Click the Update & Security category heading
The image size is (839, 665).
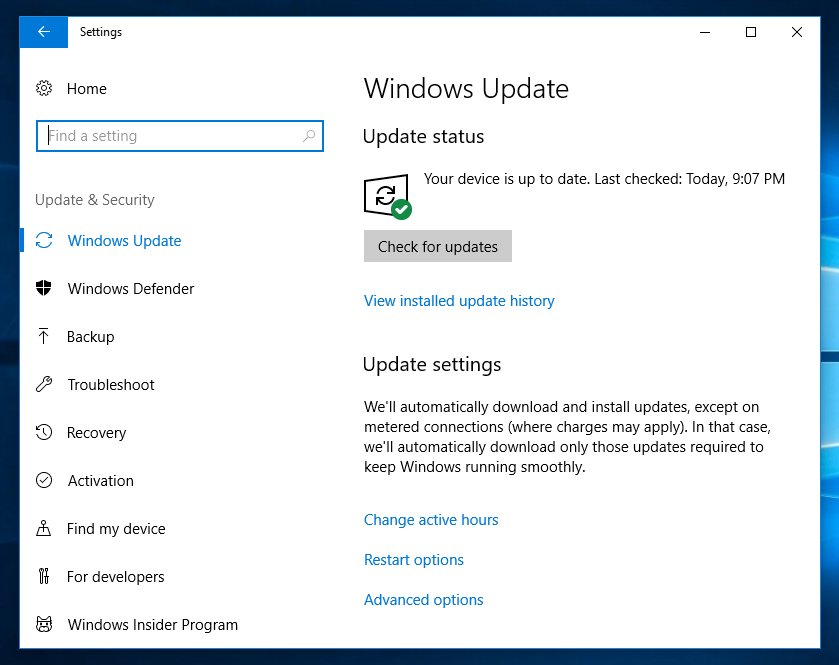(95, 200)
